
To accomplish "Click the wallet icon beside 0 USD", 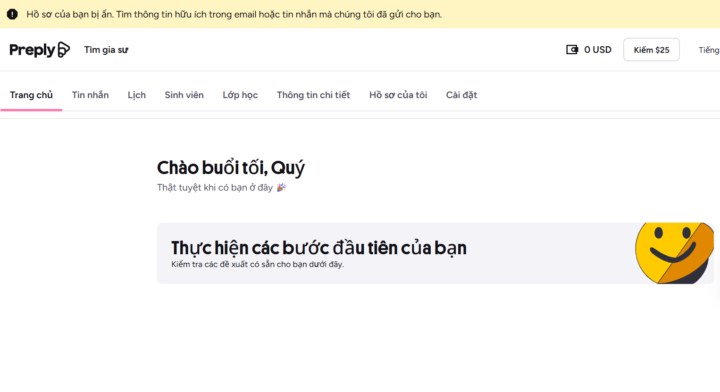I will coord(572,50).
